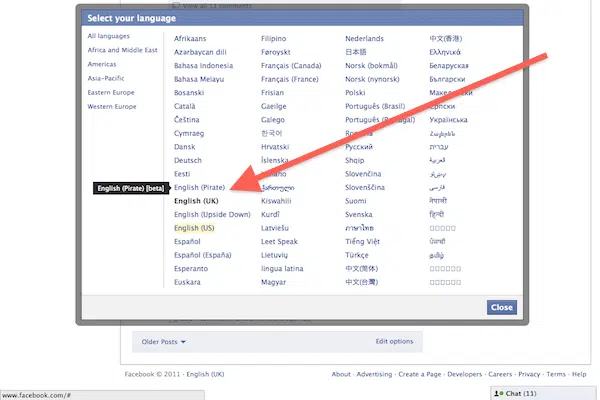Select Español (España) language
600x400 pixels.
click(x=202, y=255)
